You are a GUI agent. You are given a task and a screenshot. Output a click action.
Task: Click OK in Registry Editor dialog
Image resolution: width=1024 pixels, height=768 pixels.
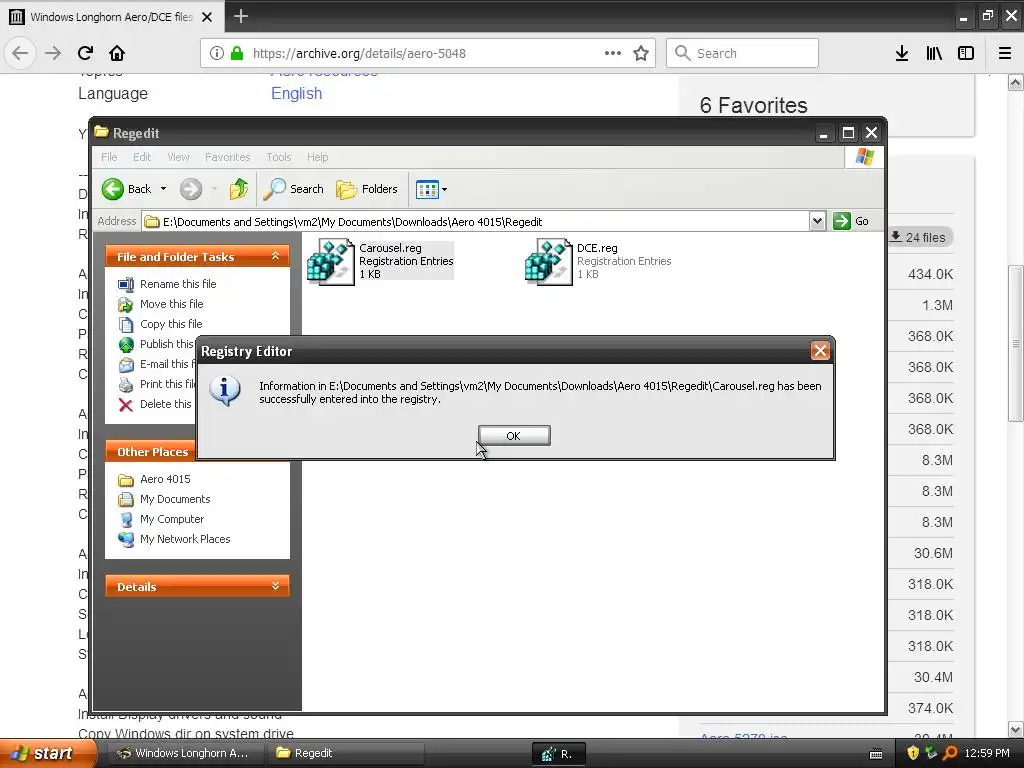point(514,436)
